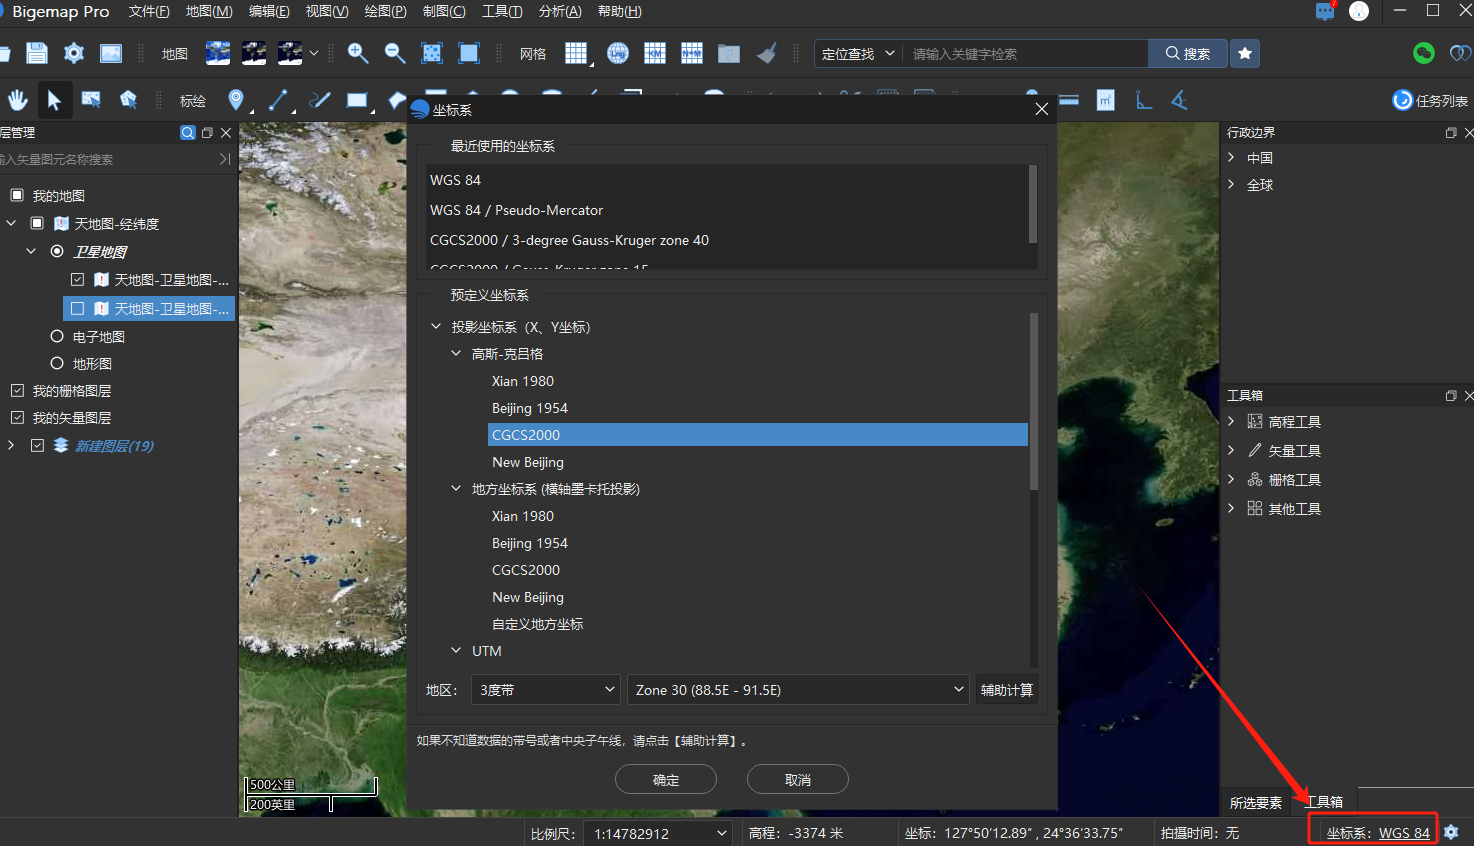Collapse 高斯-克吕格 tree node
The height and width of the screenshot is (846, 1474).
tap(456, 353)
